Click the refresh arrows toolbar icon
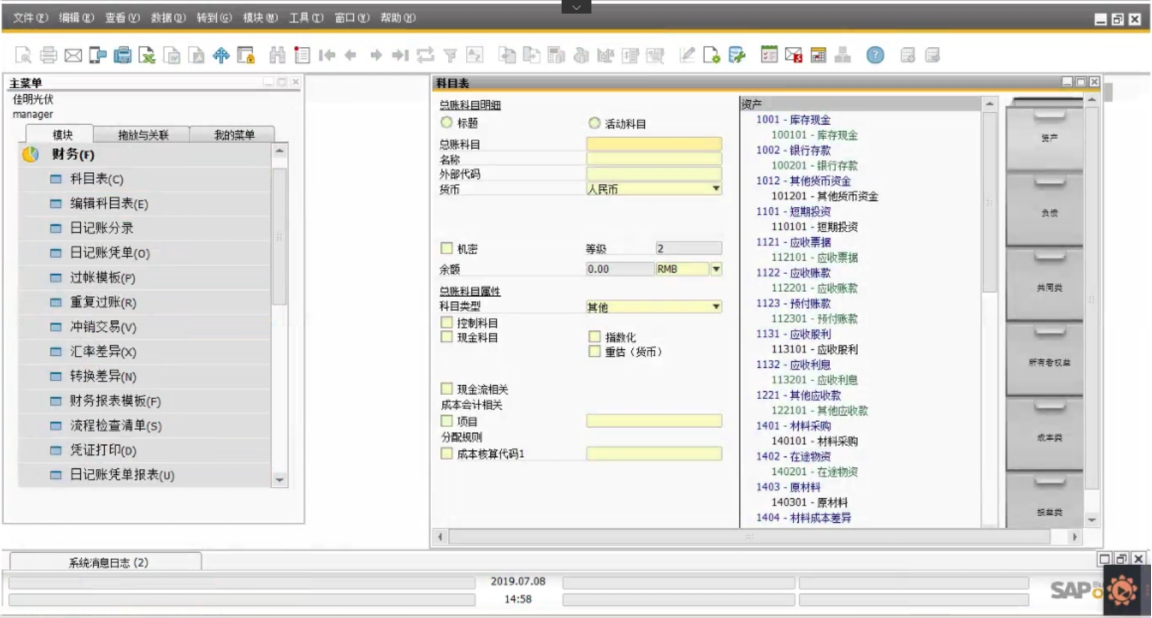1152x618 pixels. (x=425, y=55)
